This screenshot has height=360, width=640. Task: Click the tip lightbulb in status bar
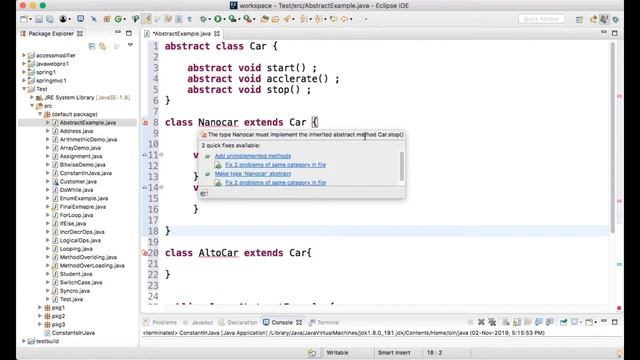point(619,353)
